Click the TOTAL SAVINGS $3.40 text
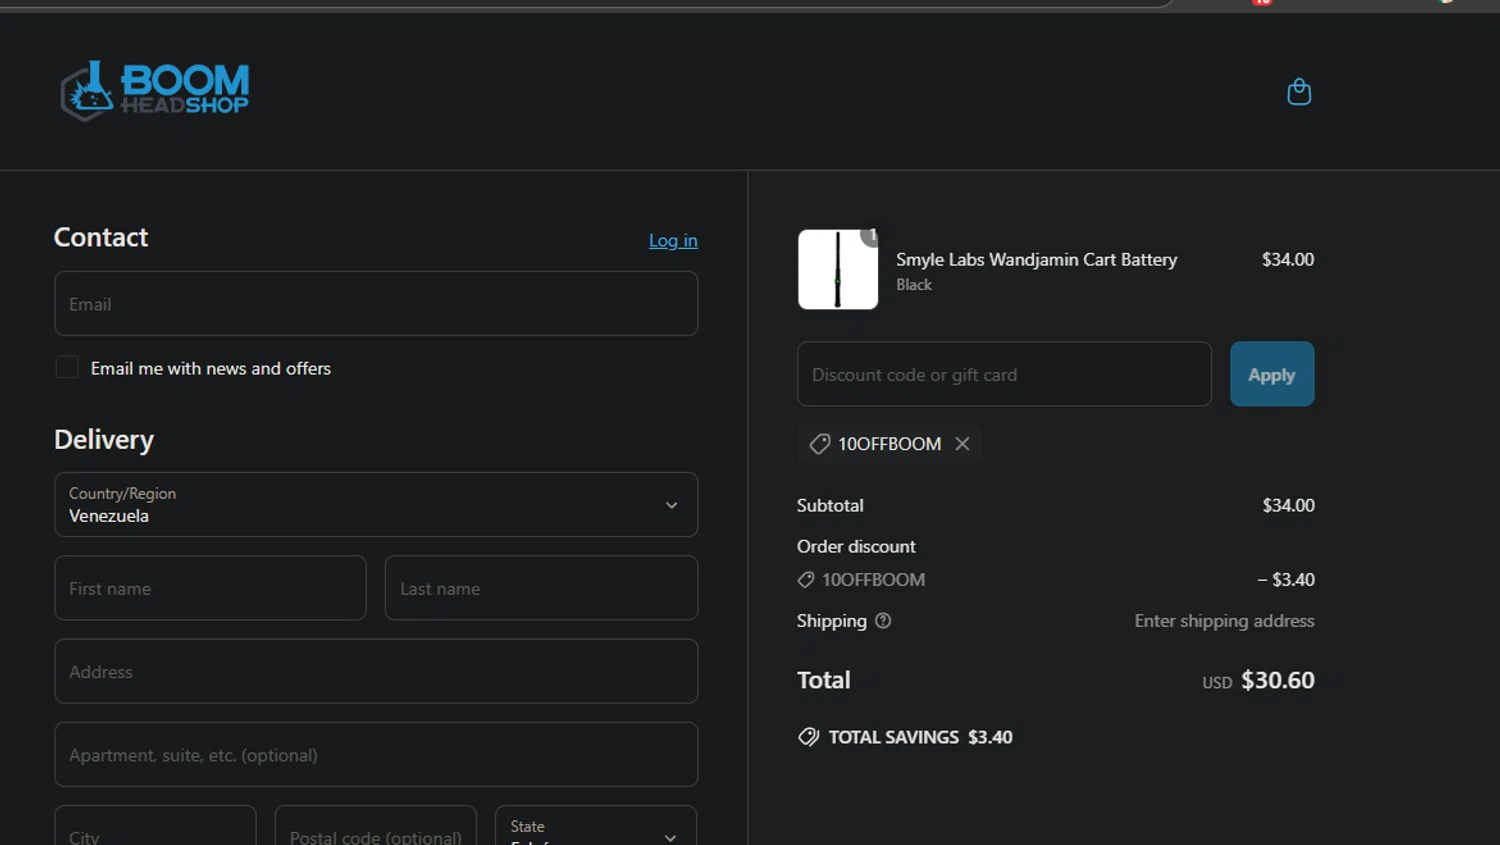Image resolution: width=1500 pixels, height=845 pixels. pos(920,737)
